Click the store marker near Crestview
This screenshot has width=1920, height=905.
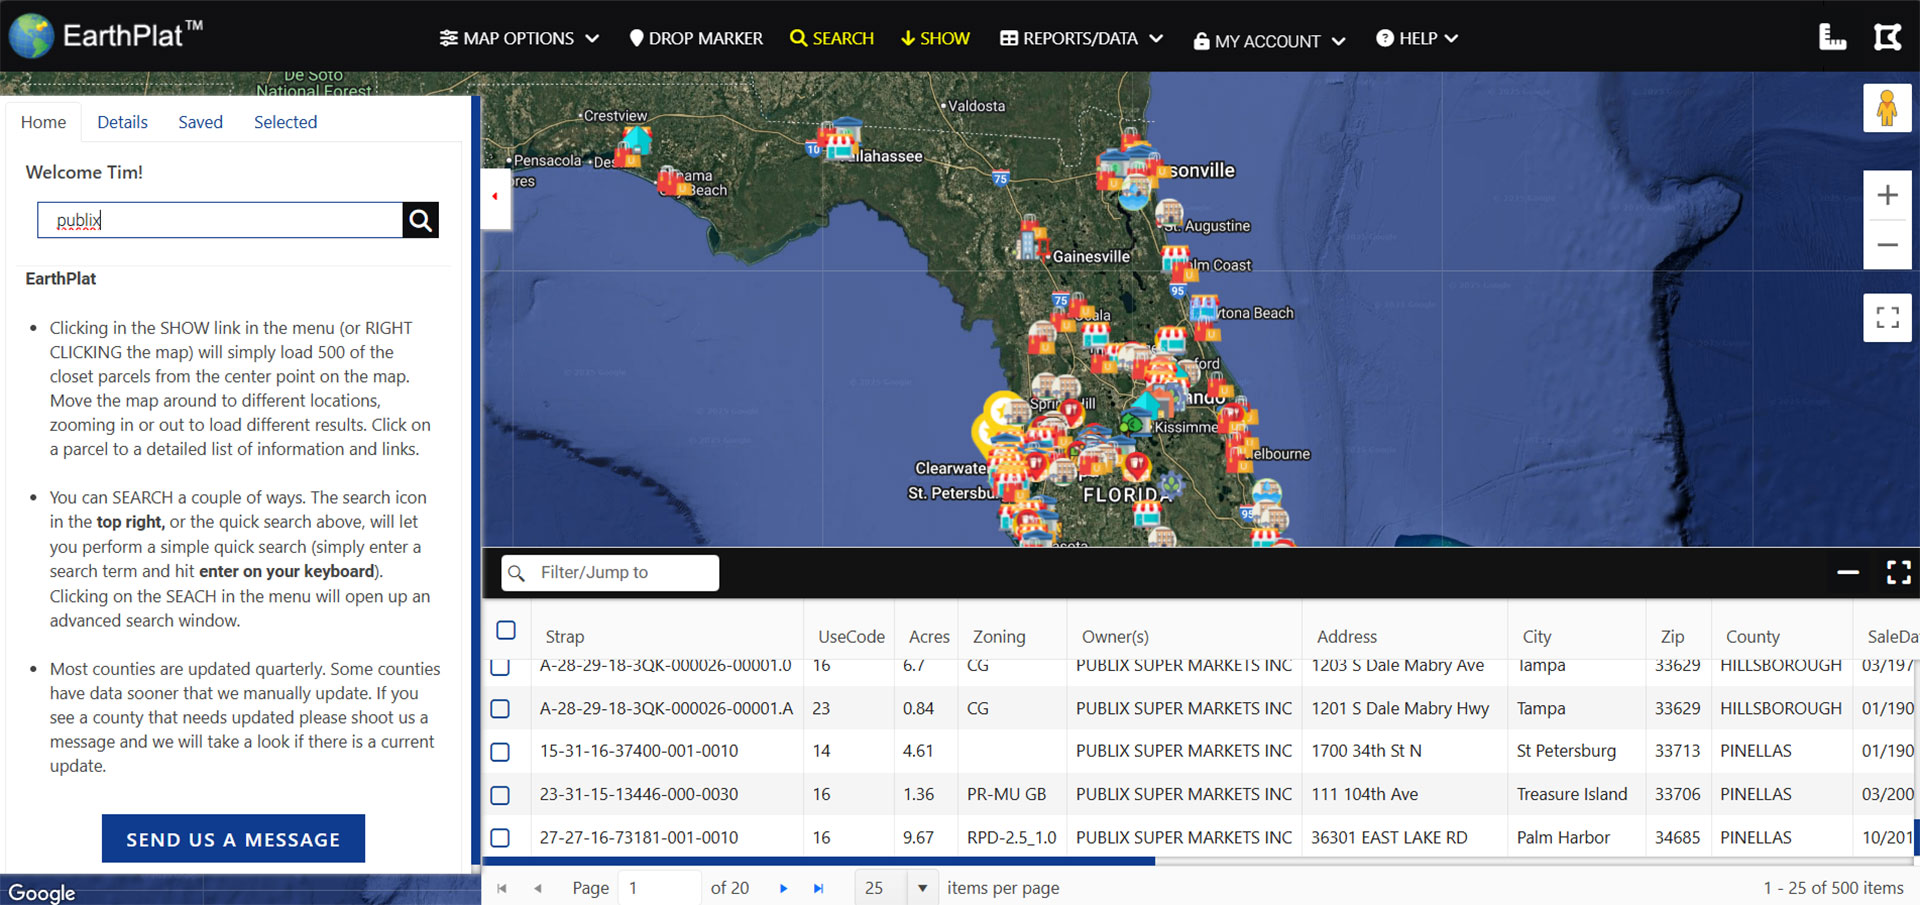[x=636, y=139]
